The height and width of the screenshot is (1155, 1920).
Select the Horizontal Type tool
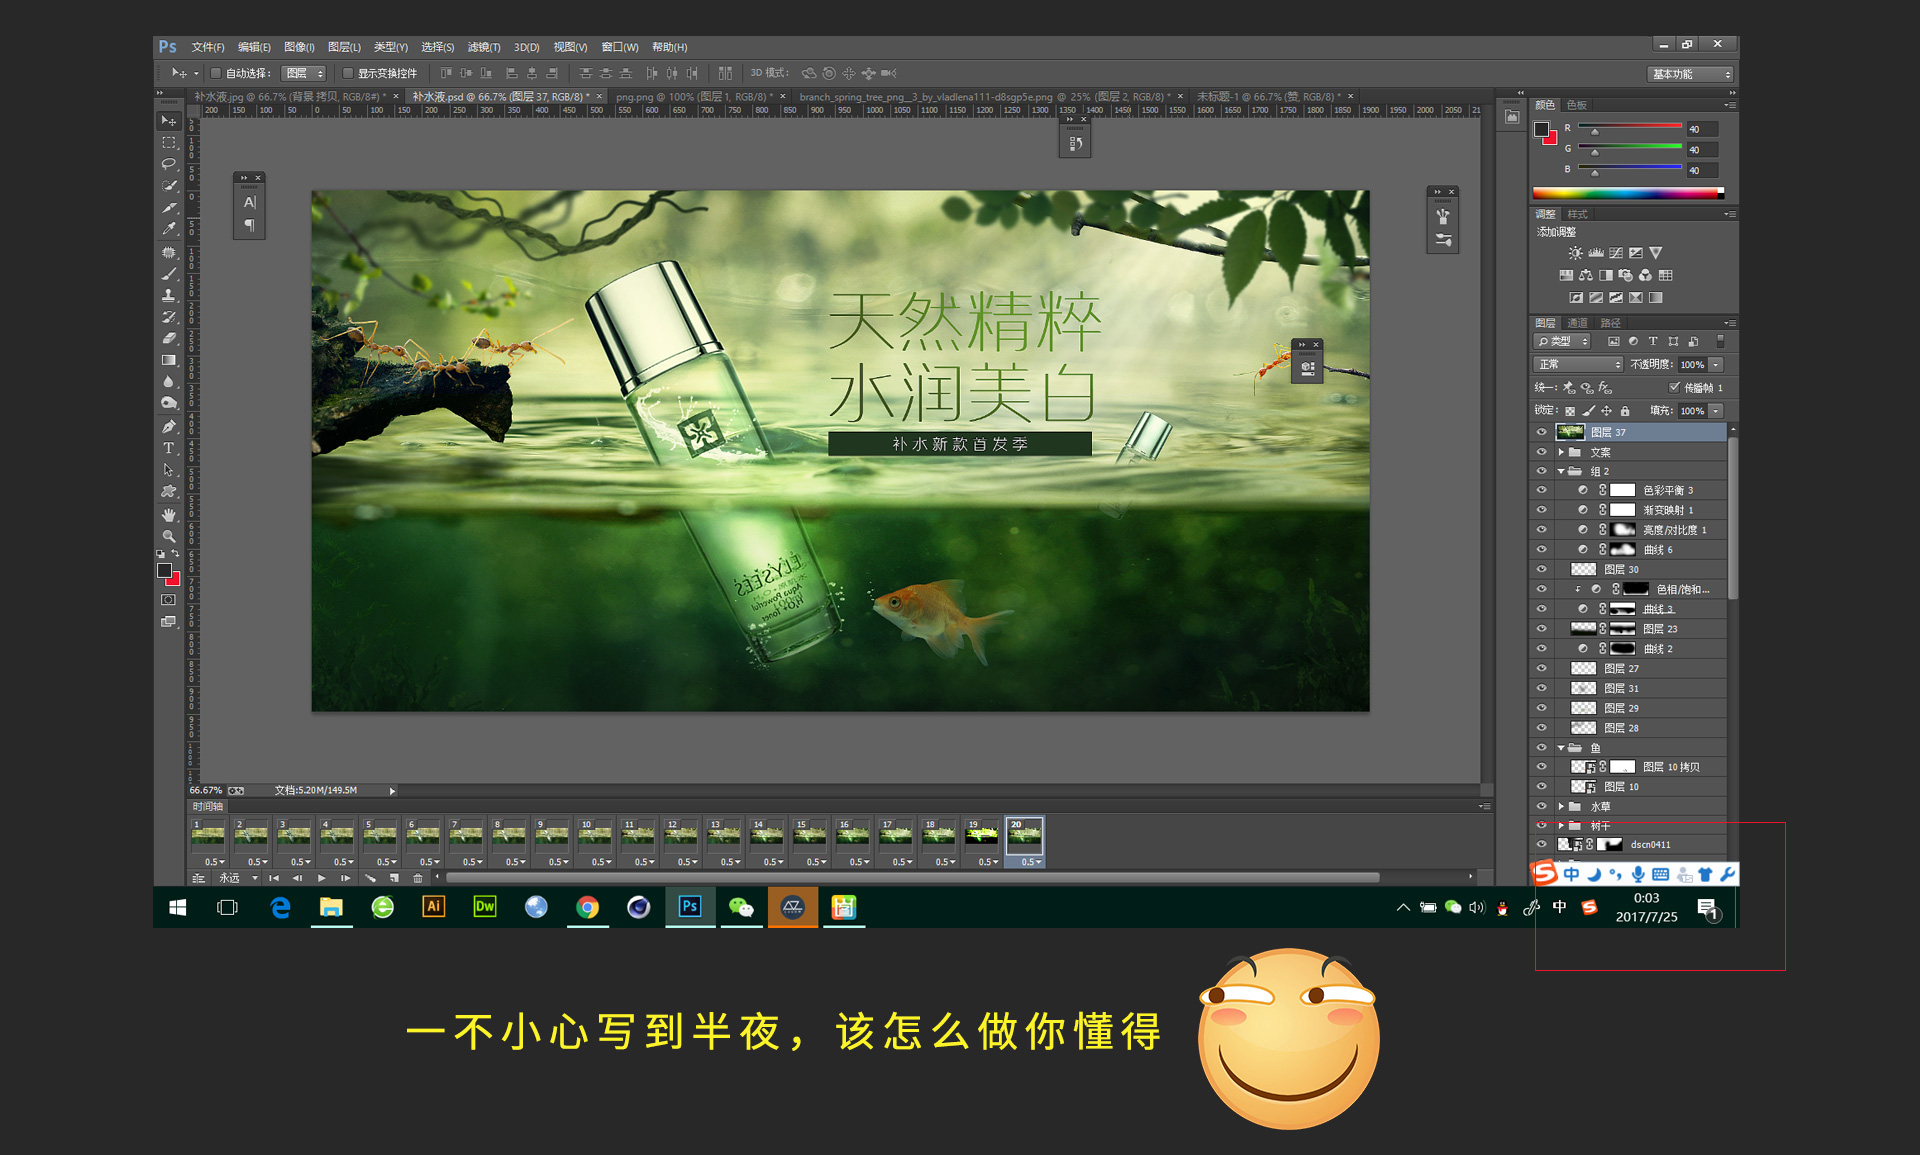(168, 448)
